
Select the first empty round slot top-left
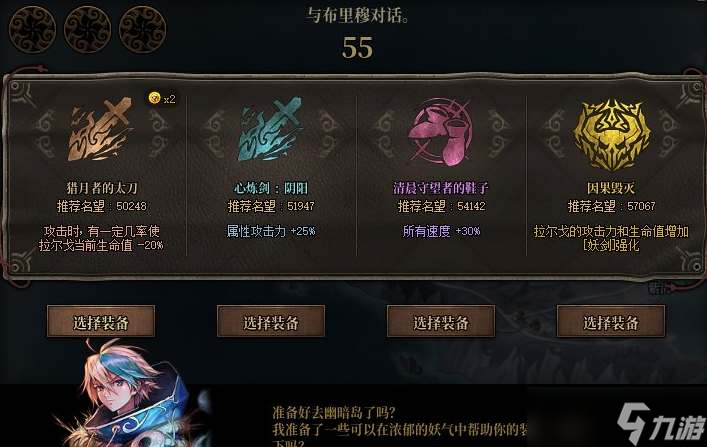pyautogui.click(x=32, y=29)
